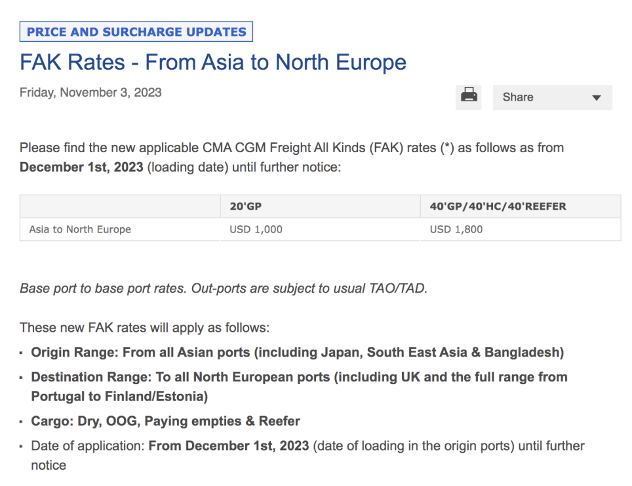Select the 20'GP column header
This screenshot has height=486, width=632.
(250, 206)
